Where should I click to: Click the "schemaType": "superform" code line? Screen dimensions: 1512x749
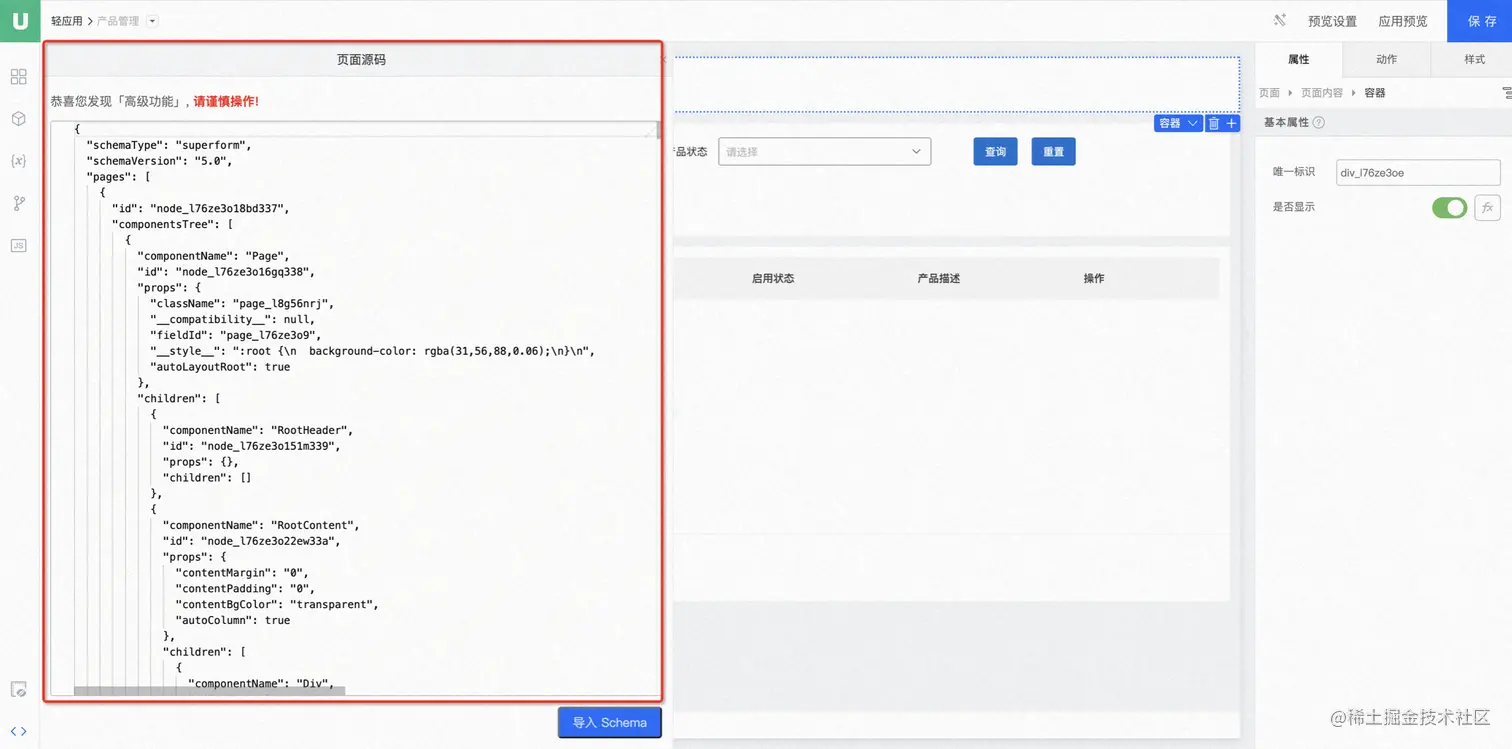click(x=170, y=145)
